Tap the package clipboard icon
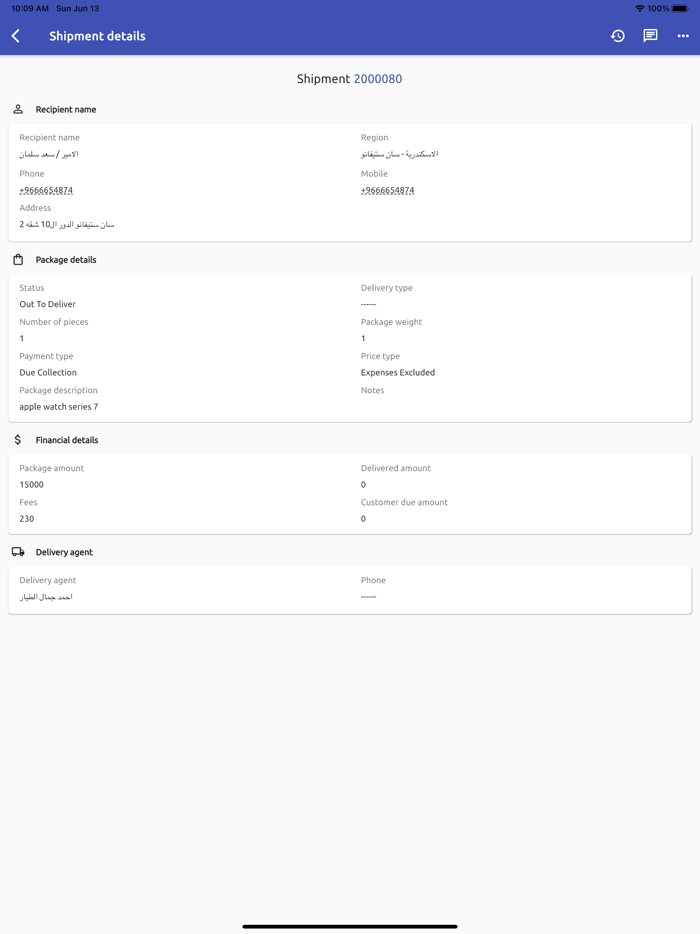The image size is (700, 934). point(18,260)
